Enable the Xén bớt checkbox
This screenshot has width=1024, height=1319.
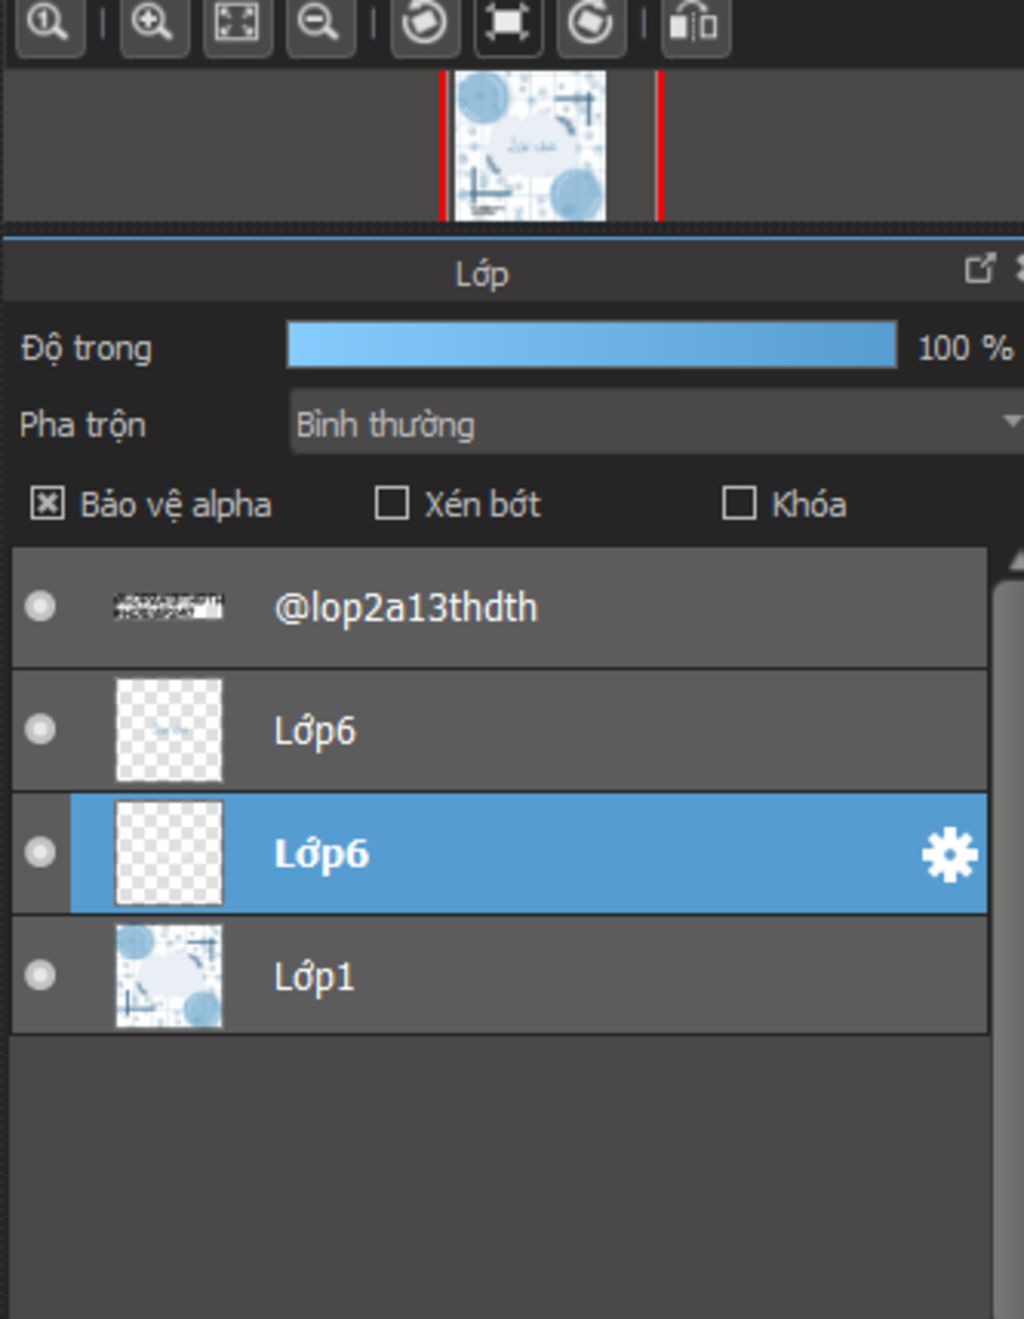pyautogui.click(x=391, y=504)
